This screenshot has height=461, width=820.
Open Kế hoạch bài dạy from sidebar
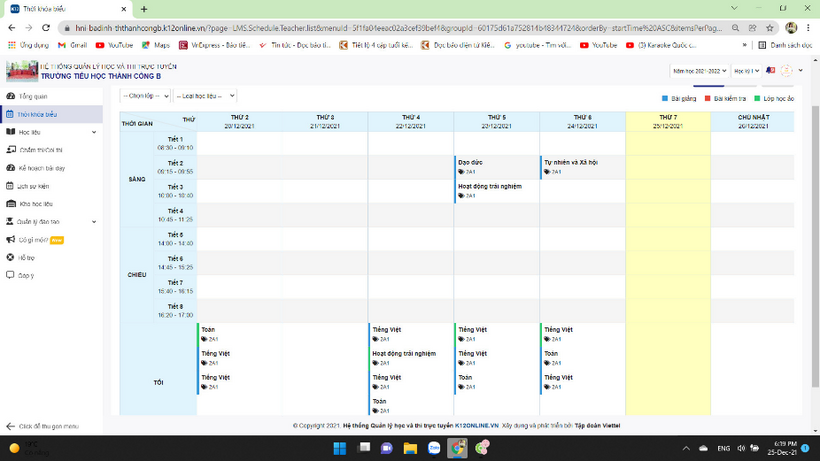pyautogui.click(x=41, y=168)
